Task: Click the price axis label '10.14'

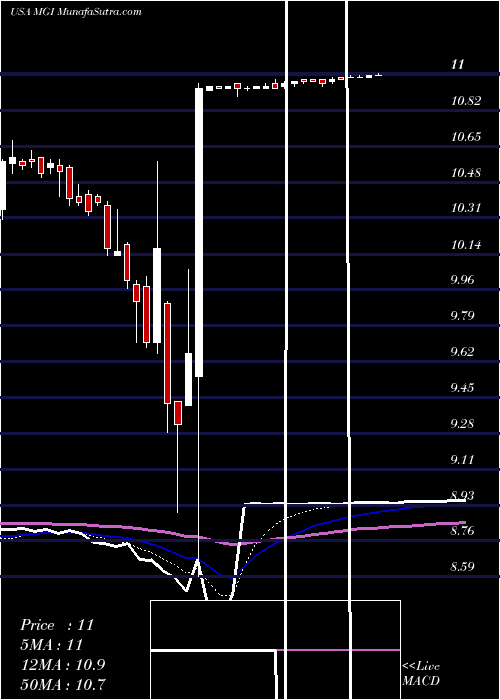Action: coord(466,245)
